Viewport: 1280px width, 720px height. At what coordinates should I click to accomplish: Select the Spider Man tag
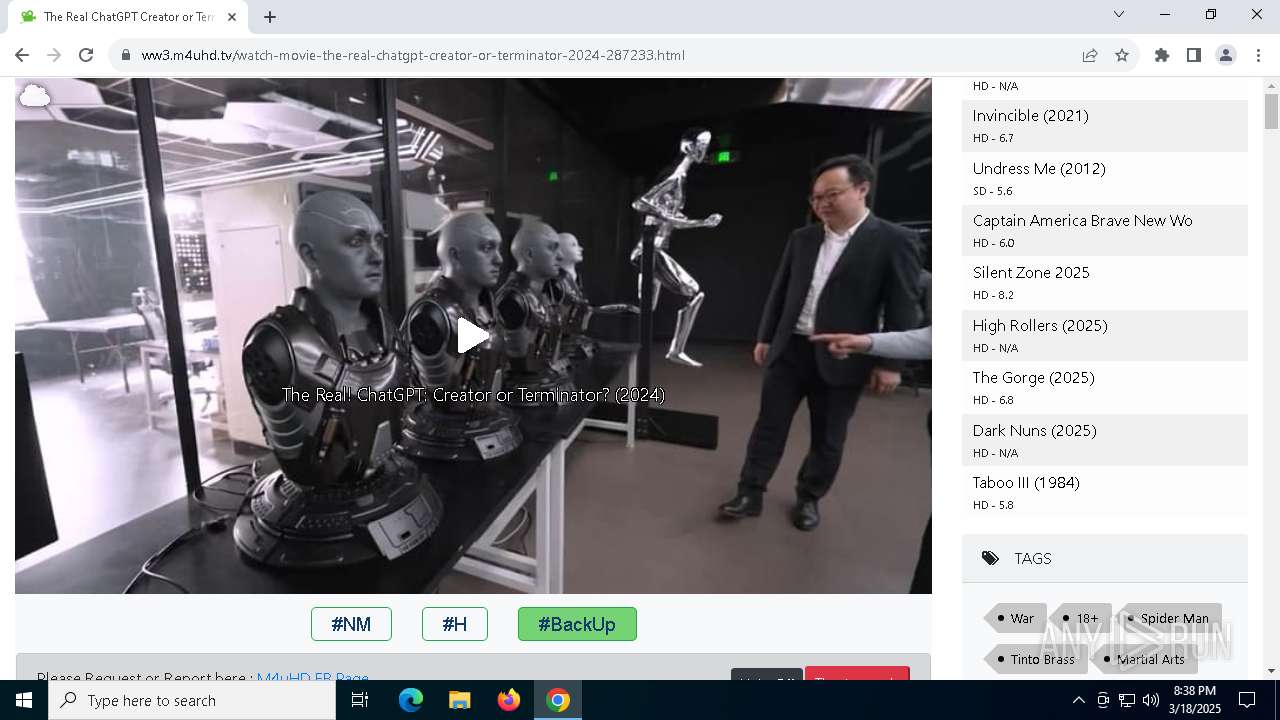coord(1169,618)
